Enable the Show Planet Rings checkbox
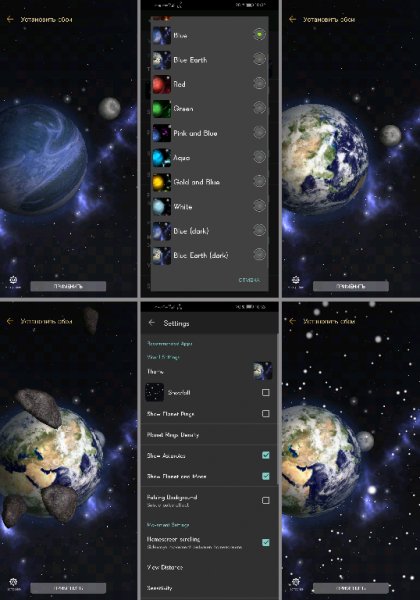420x600 pixels. (x=265, y=413)
